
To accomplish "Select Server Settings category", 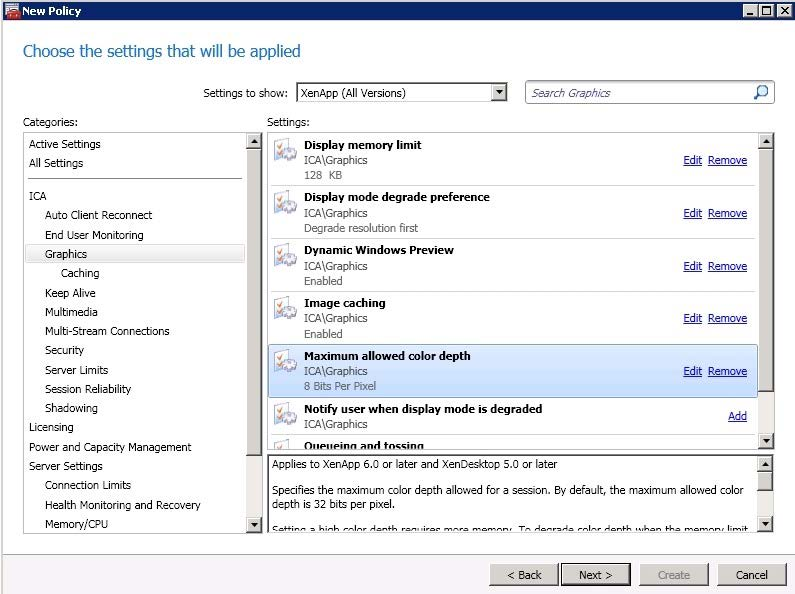I will 65,466.
